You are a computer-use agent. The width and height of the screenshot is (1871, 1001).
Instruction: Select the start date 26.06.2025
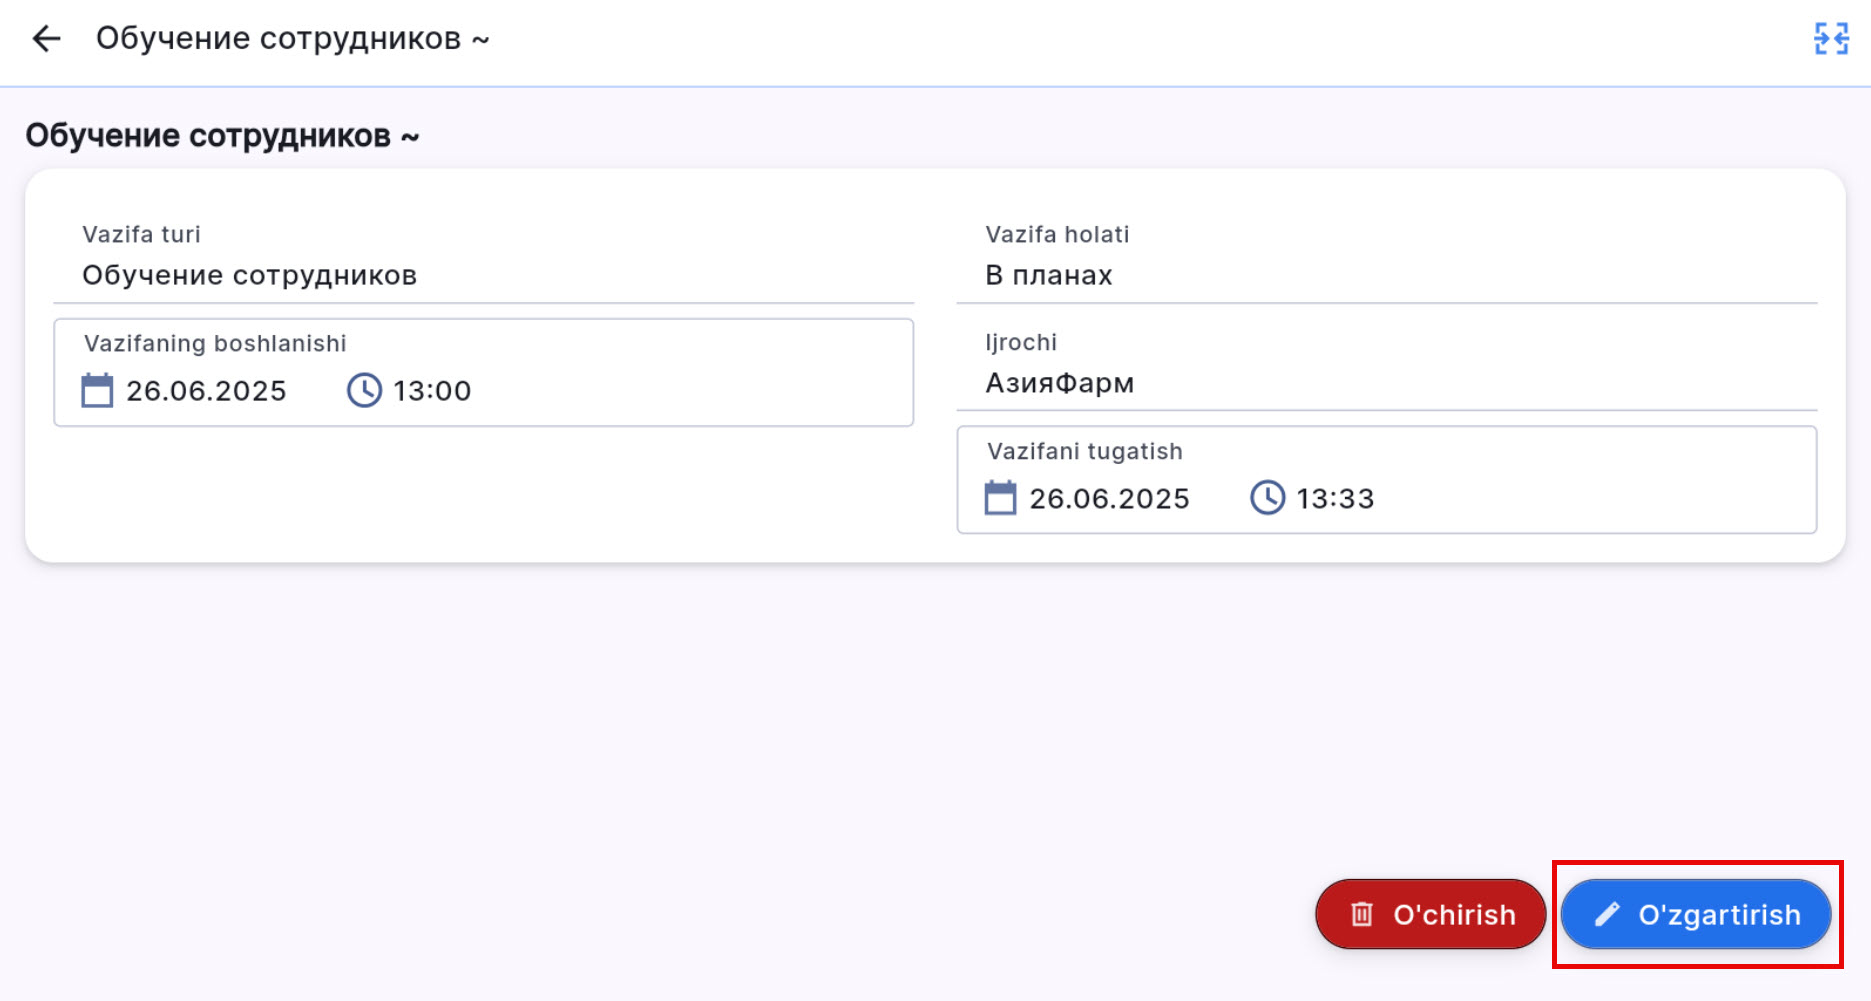(206, 391)
